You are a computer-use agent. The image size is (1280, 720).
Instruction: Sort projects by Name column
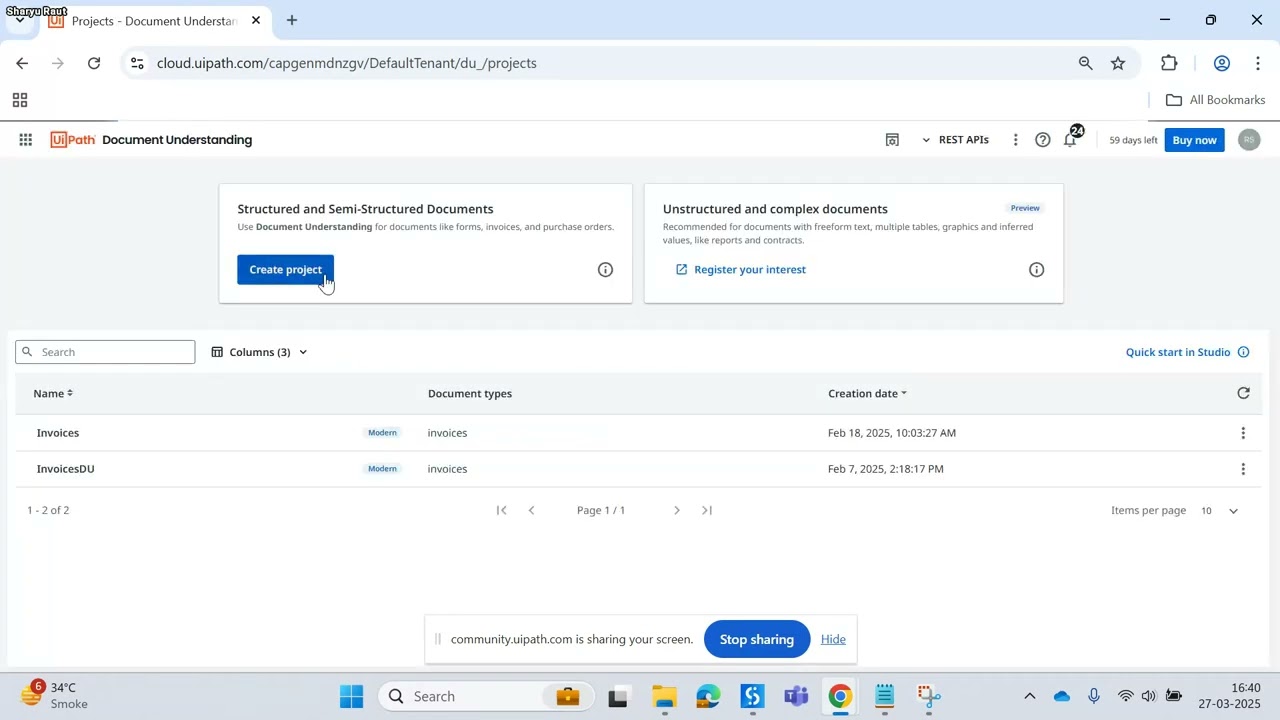click(53, 394)
